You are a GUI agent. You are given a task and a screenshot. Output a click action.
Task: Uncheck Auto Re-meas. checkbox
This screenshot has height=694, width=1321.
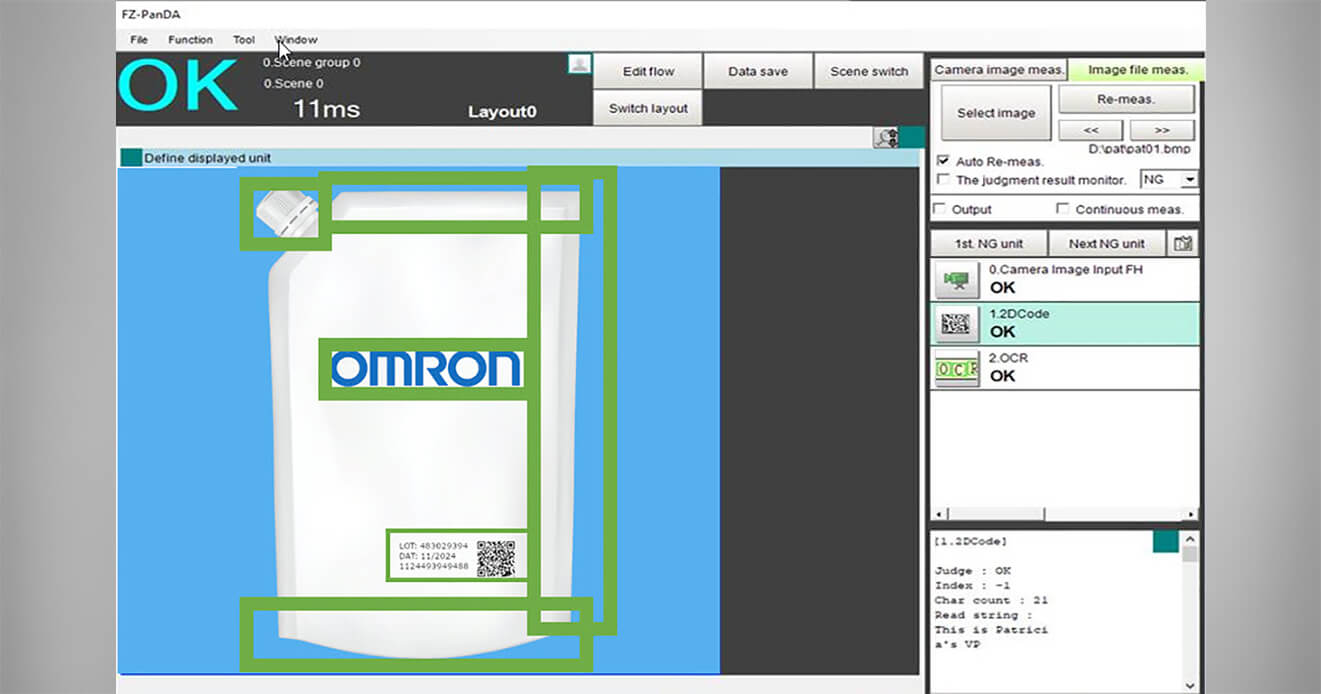click(x=942, y=161)
